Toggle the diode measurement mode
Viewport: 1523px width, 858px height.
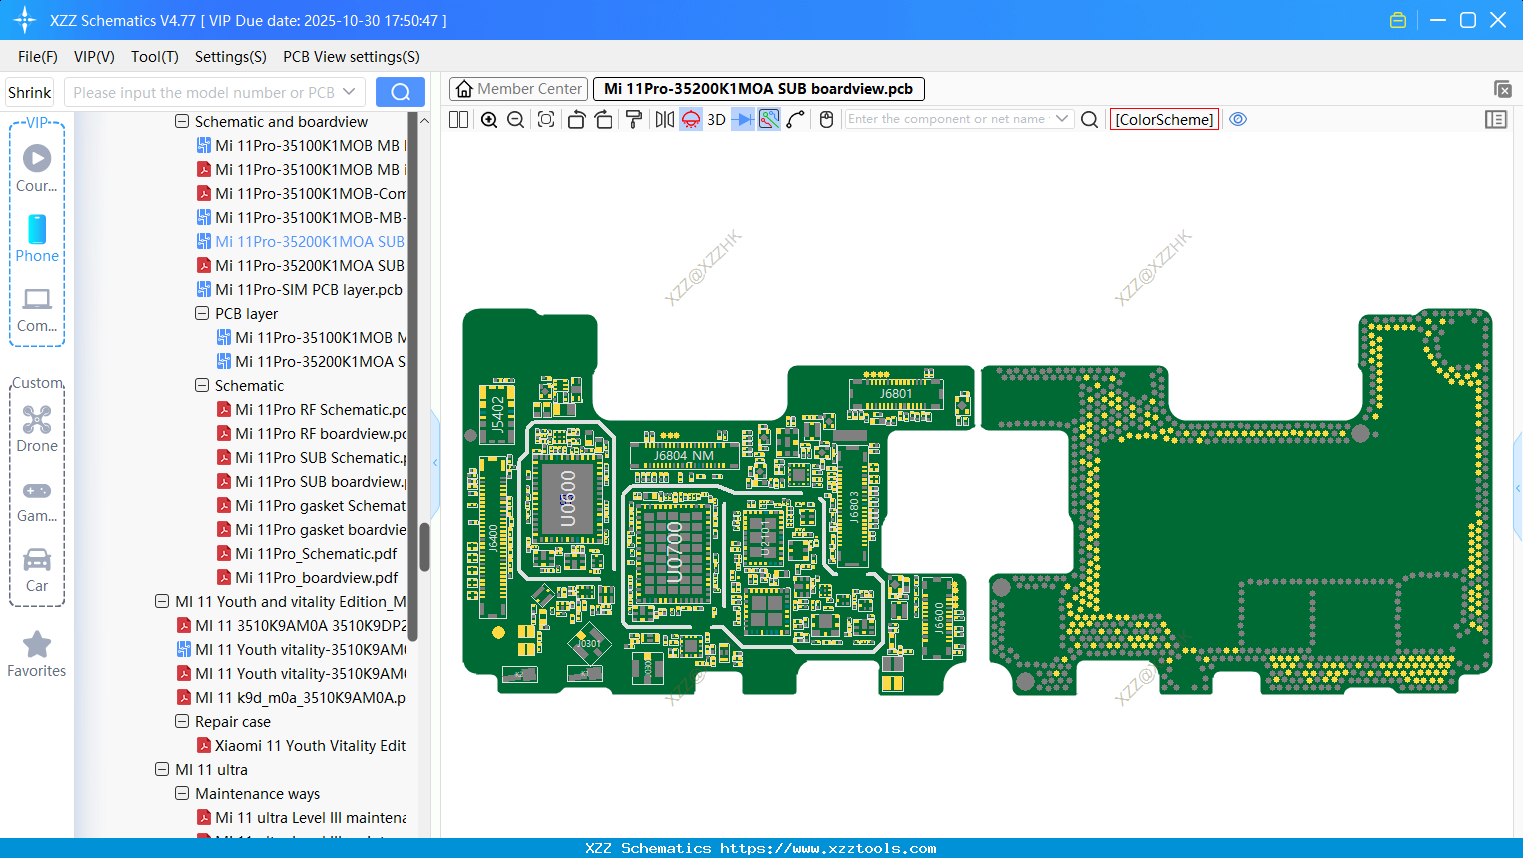pos(743,119)
